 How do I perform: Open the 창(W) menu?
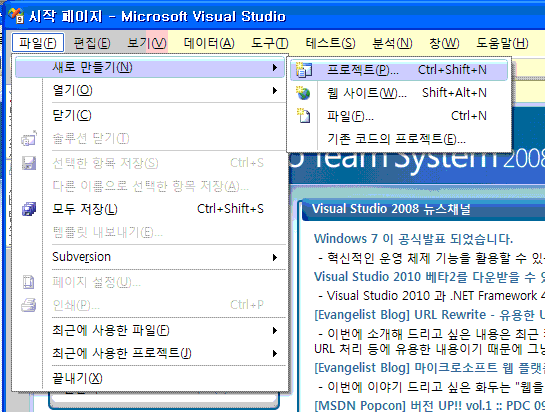tap(444, 43)
